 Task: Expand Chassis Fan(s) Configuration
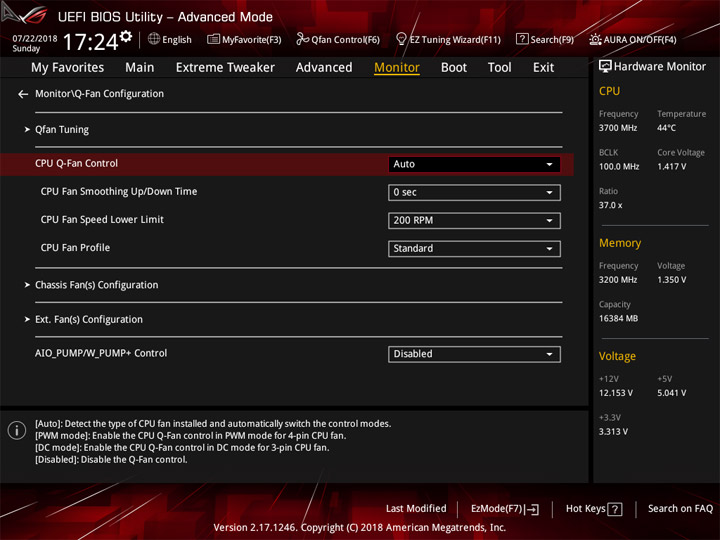(x=96, y=285)
